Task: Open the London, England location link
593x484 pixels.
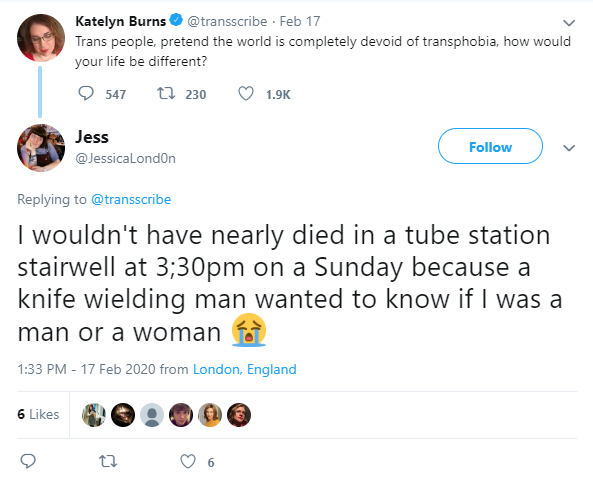Action: pos(245,369)
